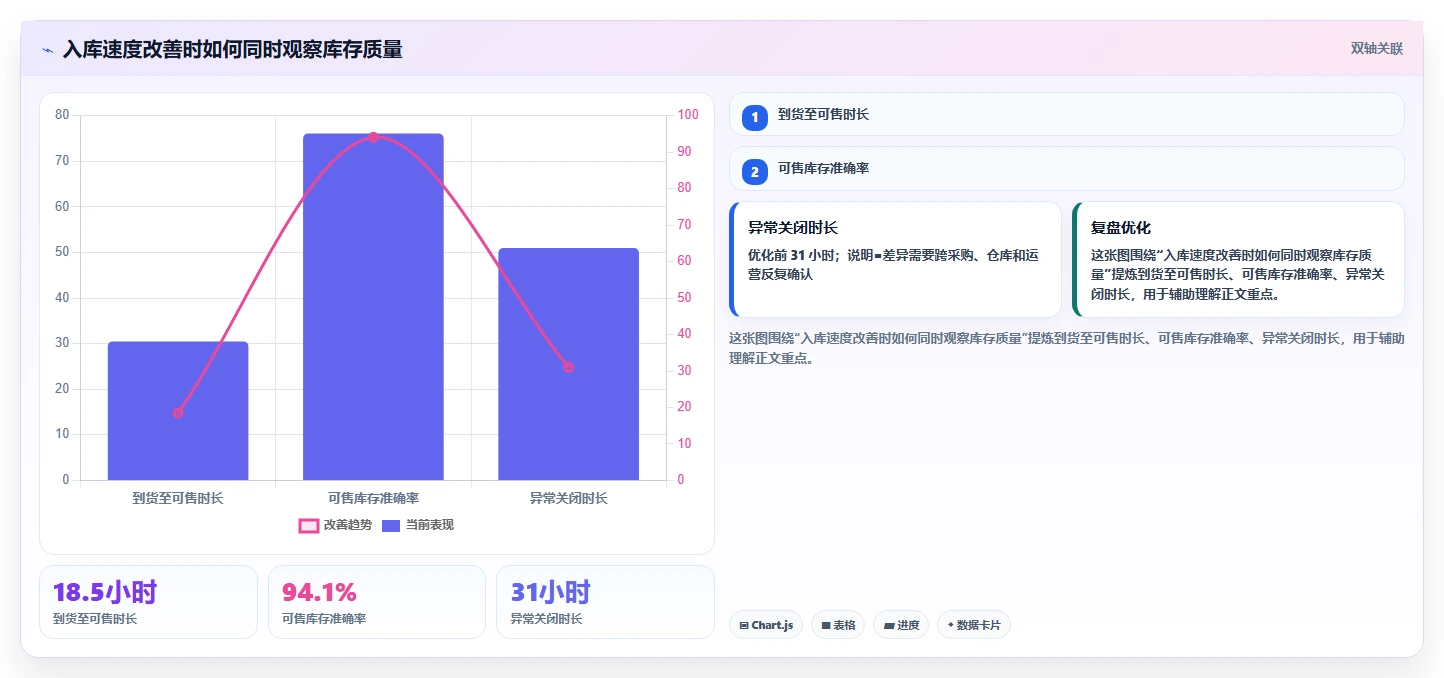Click the number 1 badge

pos(755,118)
